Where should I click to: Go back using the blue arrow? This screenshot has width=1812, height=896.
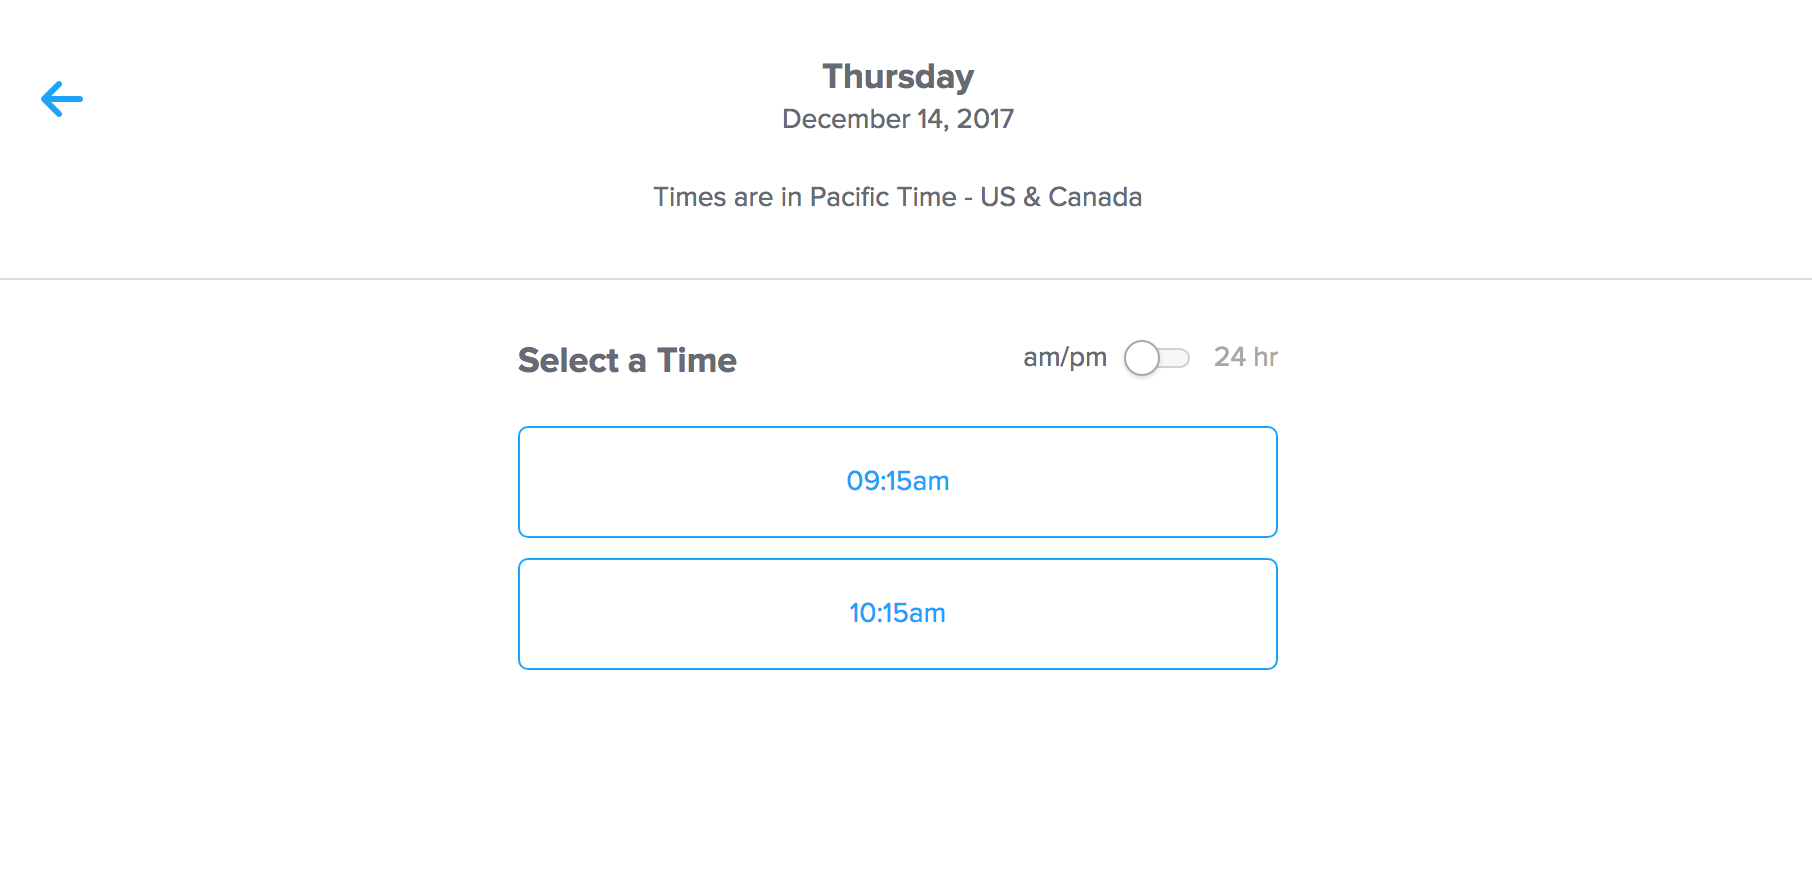pyautogui.click(x=62, y=99)
